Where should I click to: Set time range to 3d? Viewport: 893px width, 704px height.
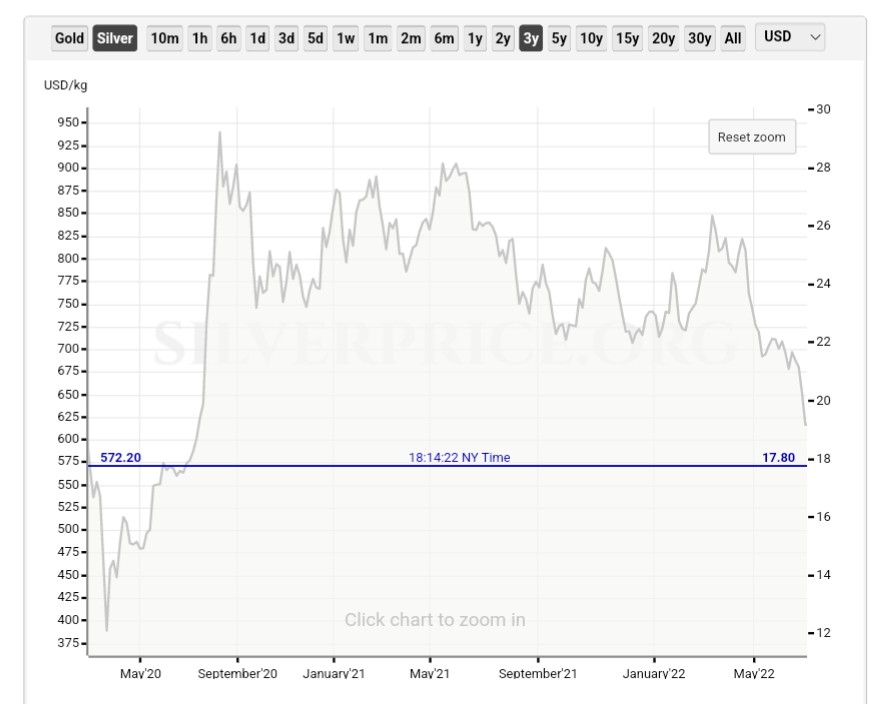286,38
